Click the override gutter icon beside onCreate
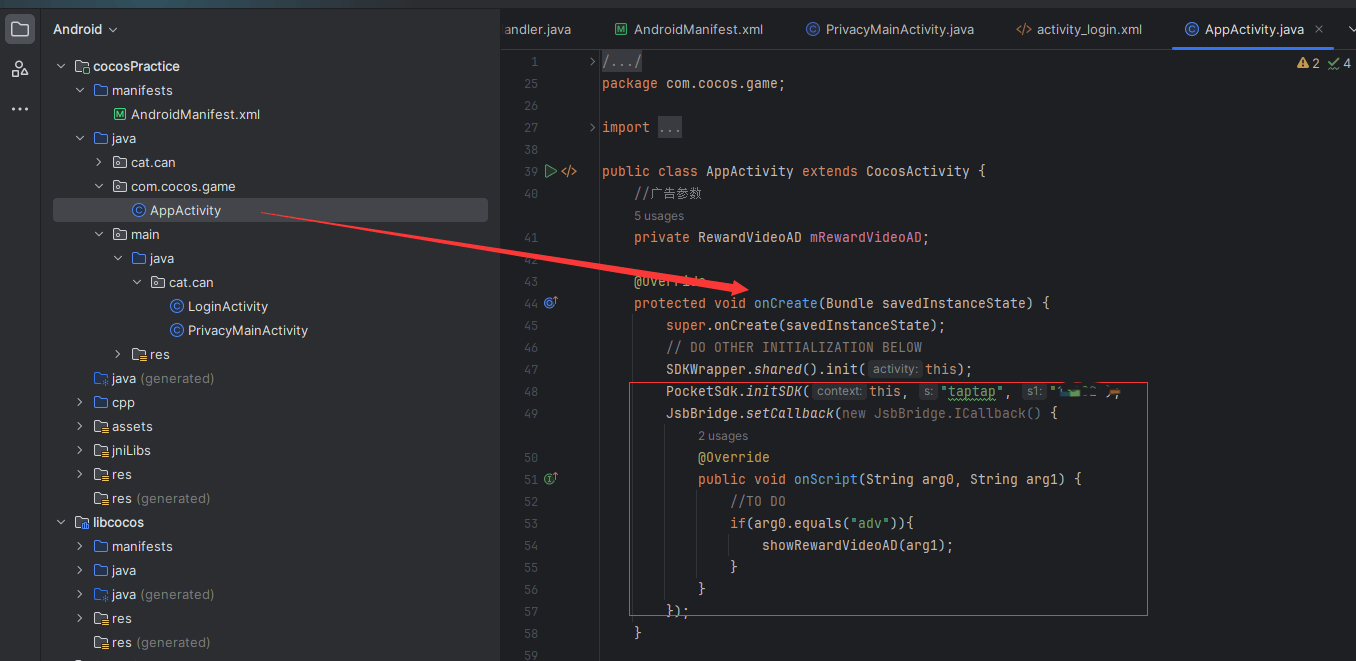Image resolution: width=1356 pixels, height=661 pixels. tap(550, 303)
